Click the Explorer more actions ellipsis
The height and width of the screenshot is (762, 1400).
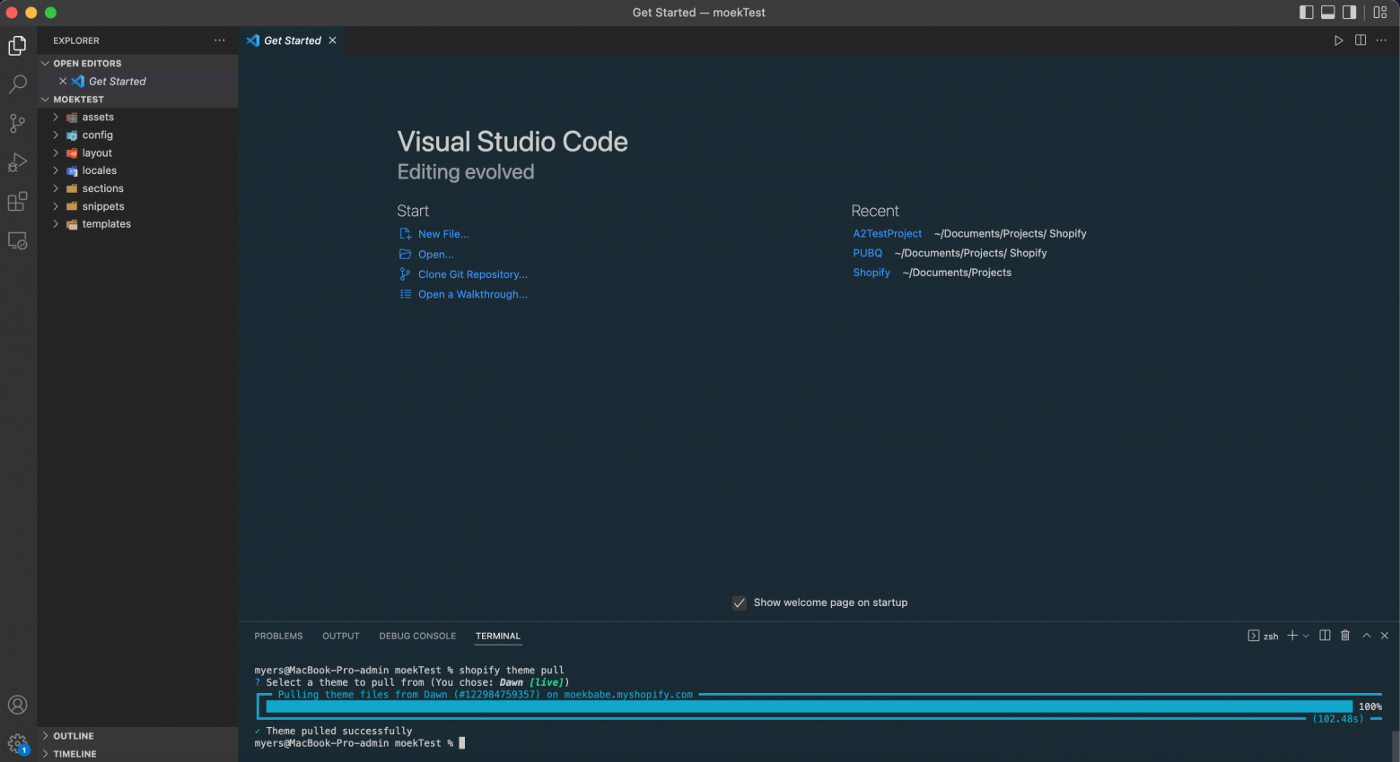coord(220,41)
